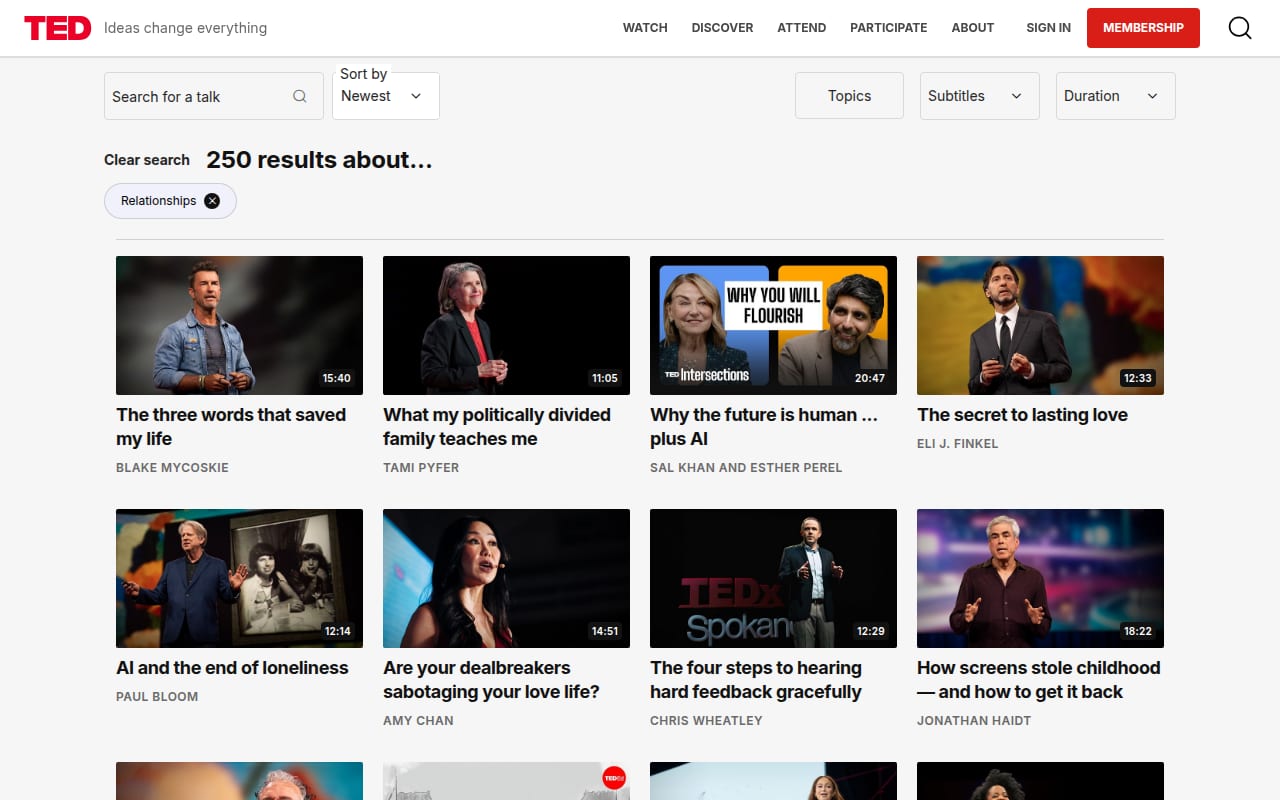Open title What my politically divided family teaches me

[497, 427]
